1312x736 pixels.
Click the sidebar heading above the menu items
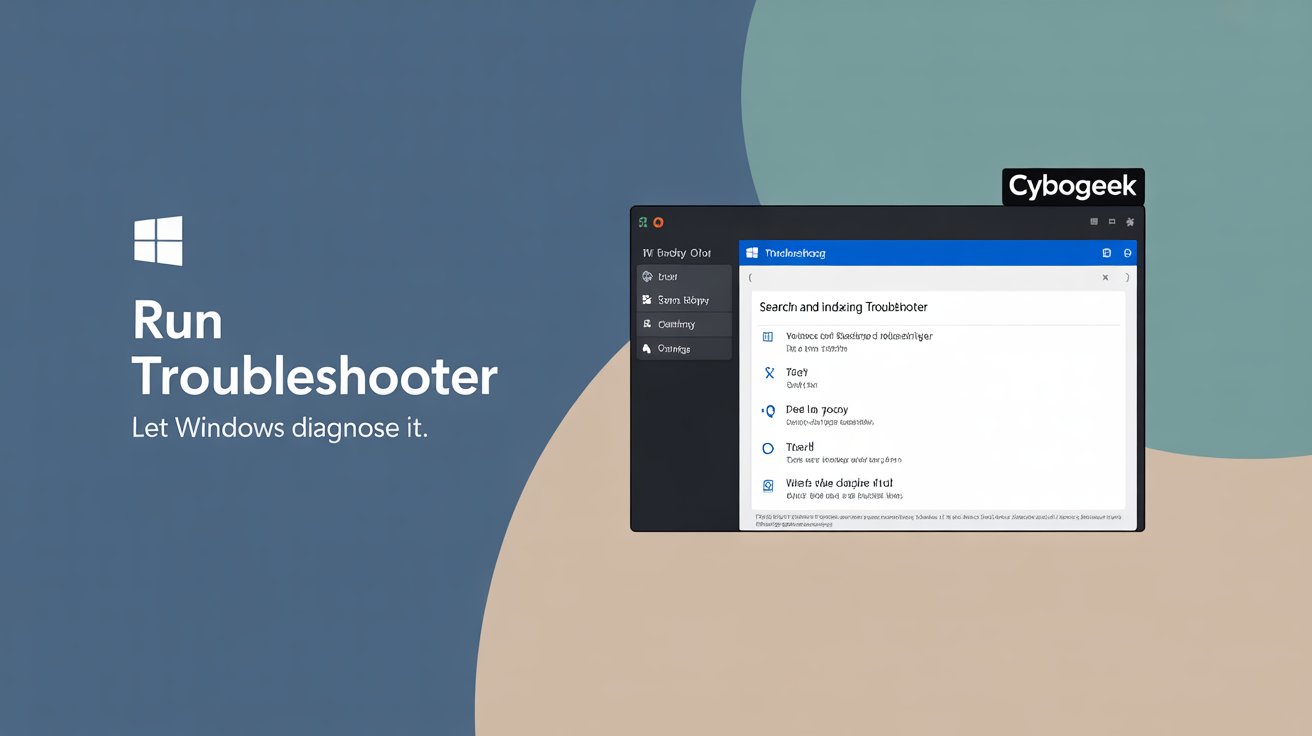tap(676, 253)
